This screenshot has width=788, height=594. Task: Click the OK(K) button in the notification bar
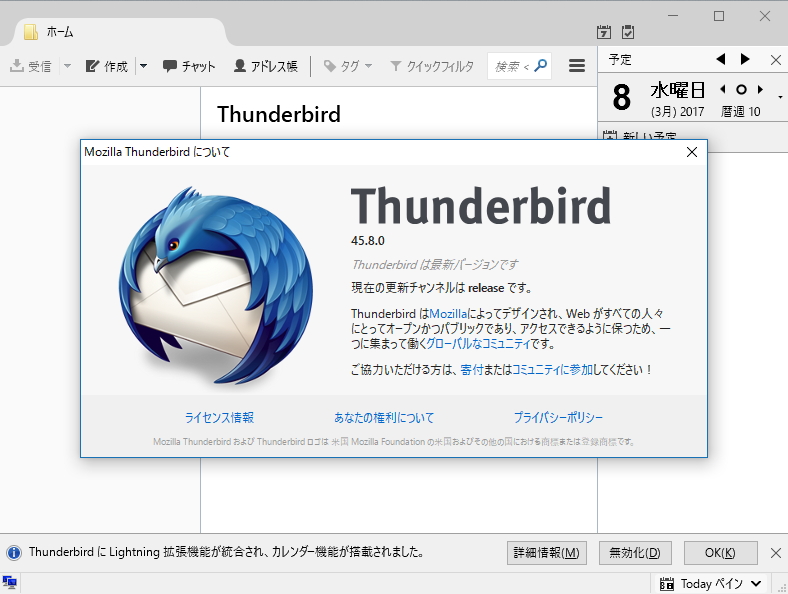click(720, 553)
